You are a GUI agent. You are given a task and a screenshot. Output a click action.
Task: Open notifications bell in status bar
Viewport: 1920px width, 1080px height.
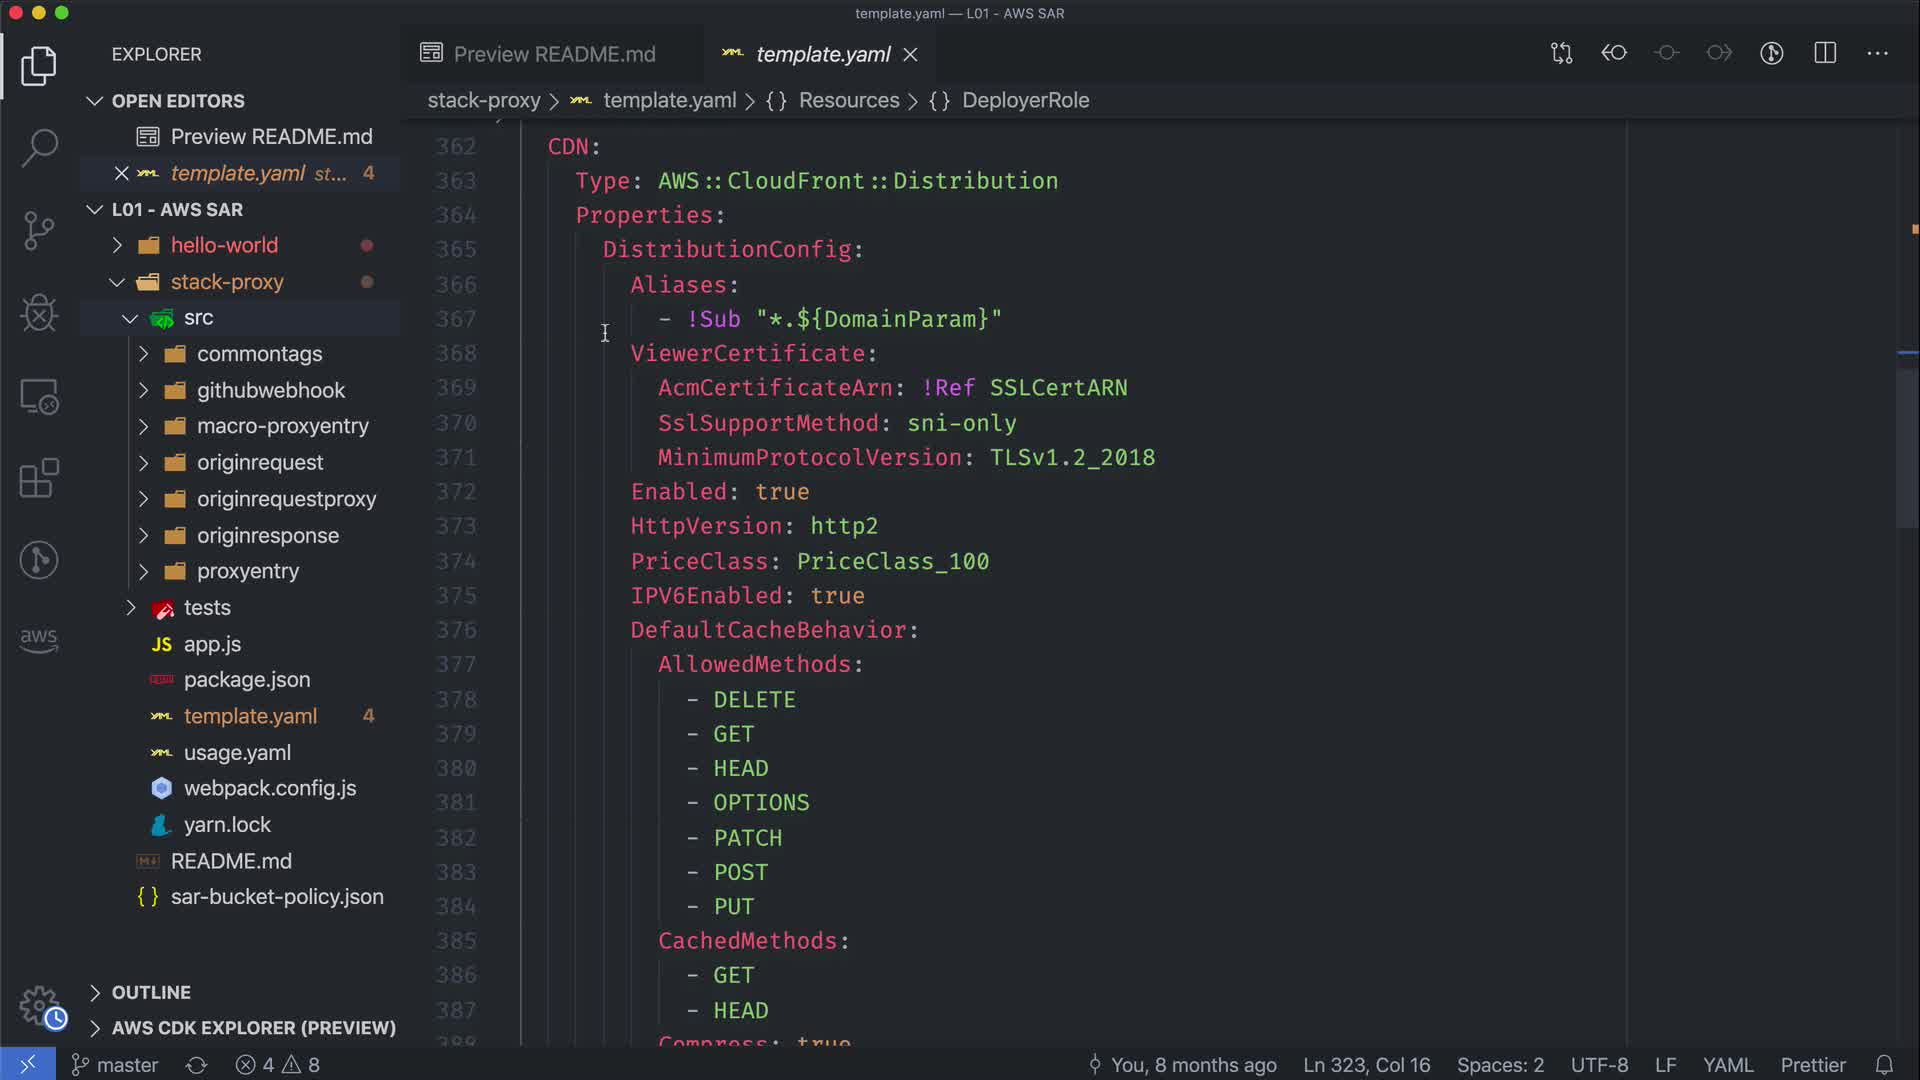pos(1884,1065)
